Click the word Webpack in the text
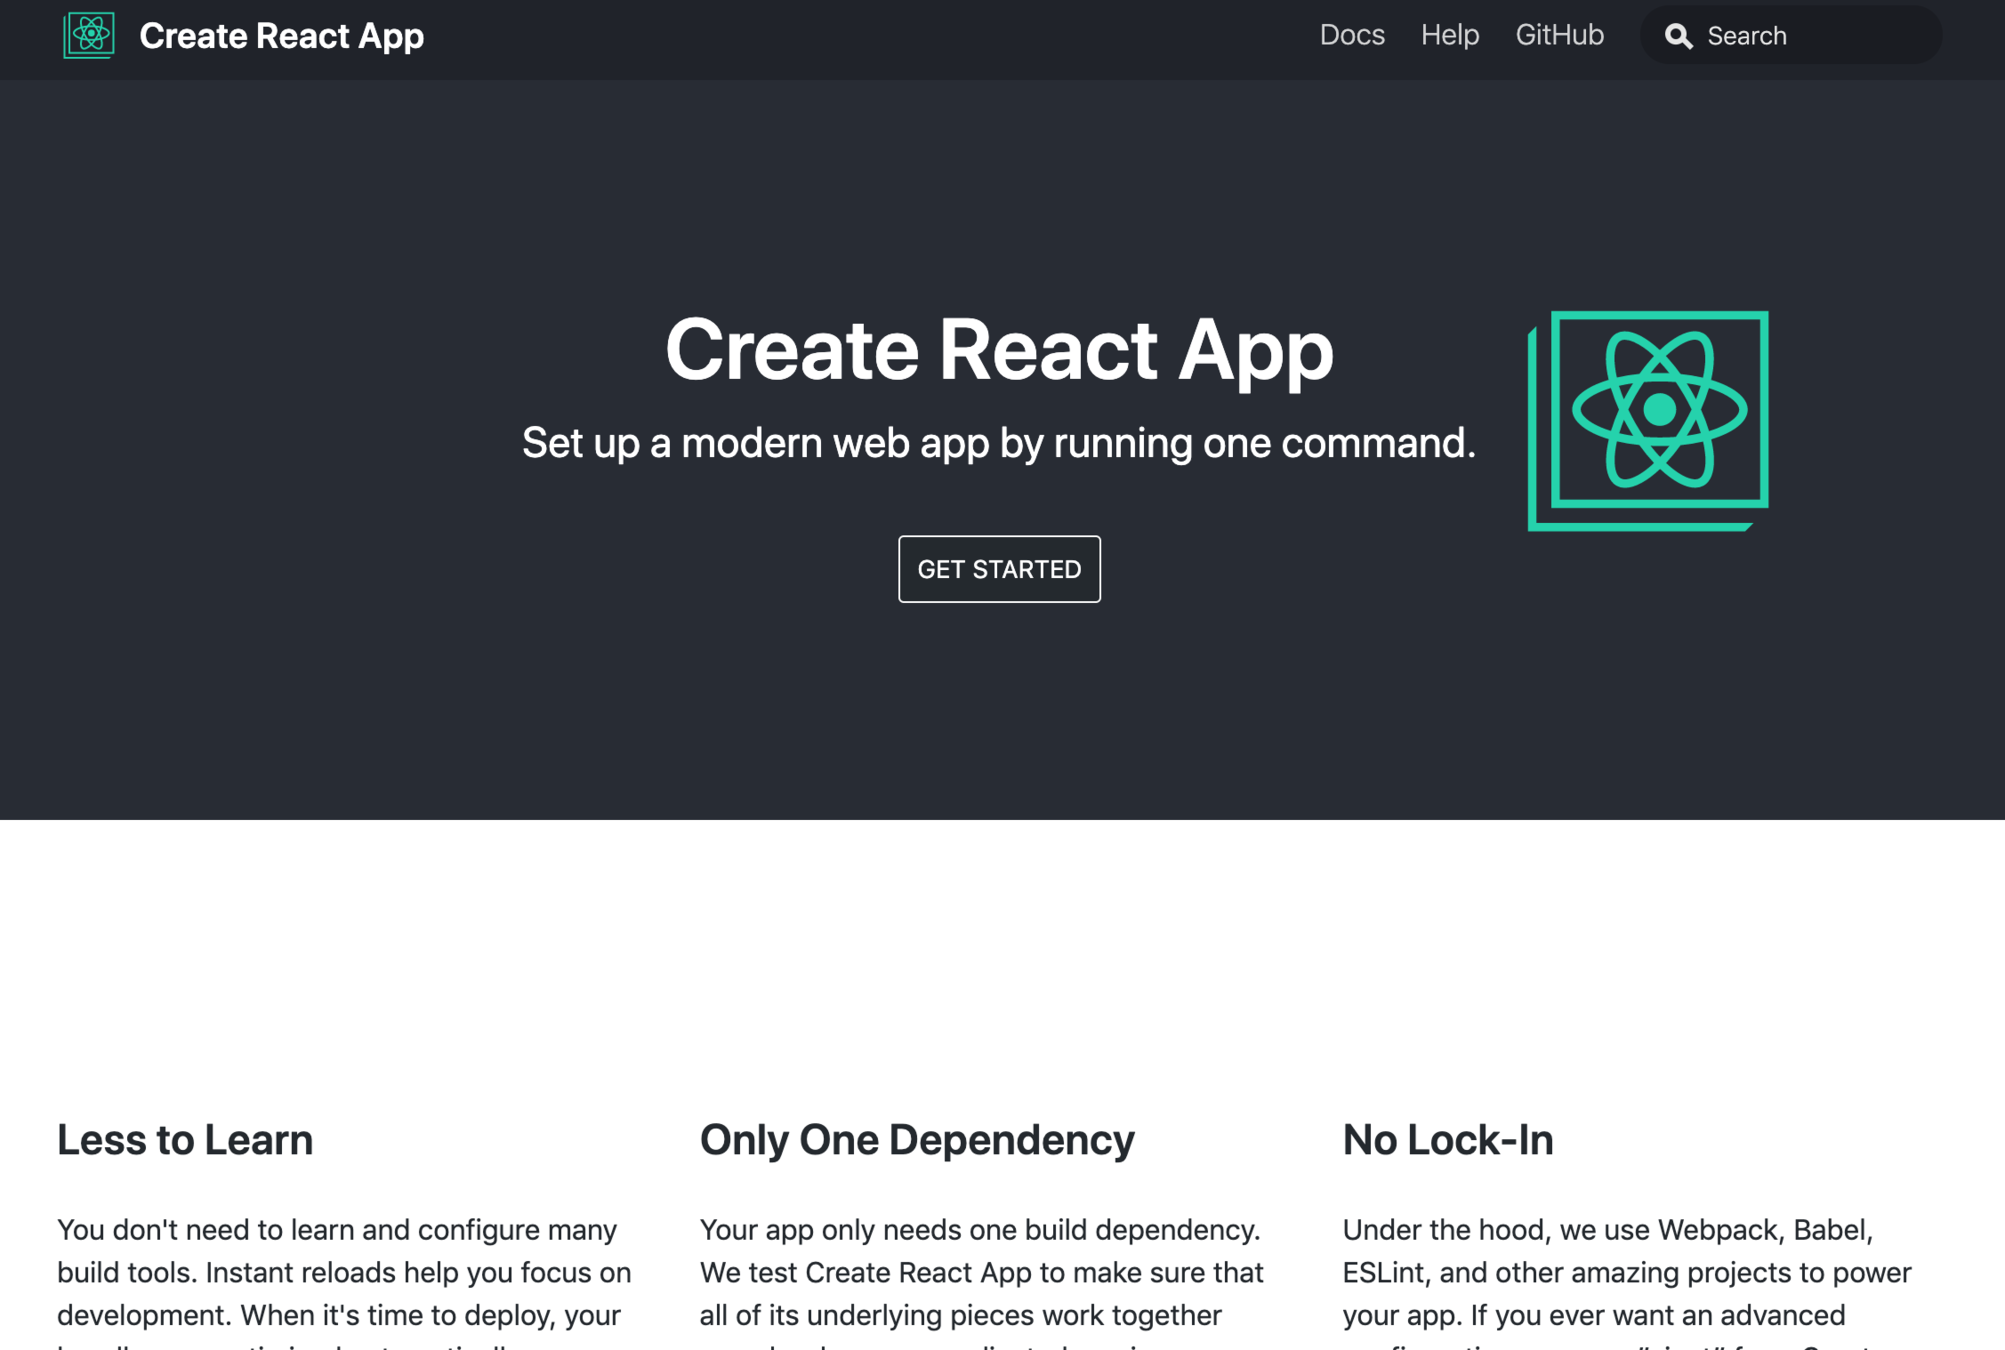The width and height of the screenshot is (2005, 1350). pos(1717,1229)
